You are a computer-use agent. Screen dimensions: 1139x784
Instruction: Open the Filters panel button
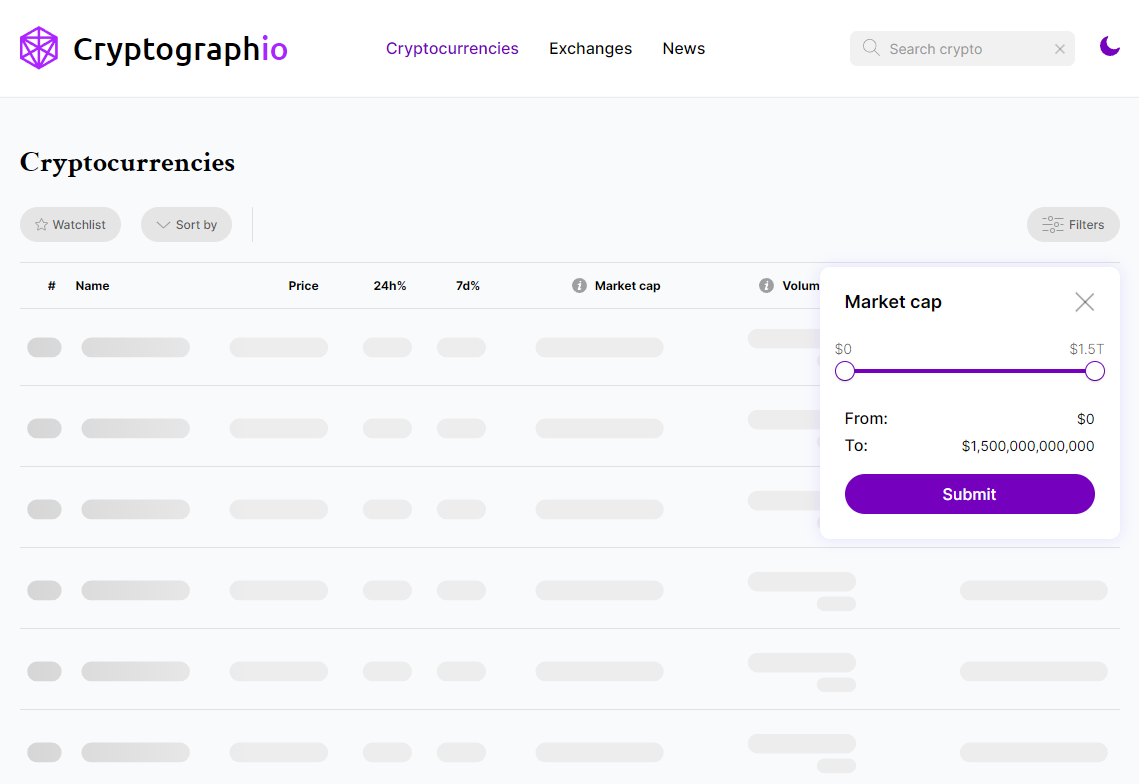[x=1073, y=225]
